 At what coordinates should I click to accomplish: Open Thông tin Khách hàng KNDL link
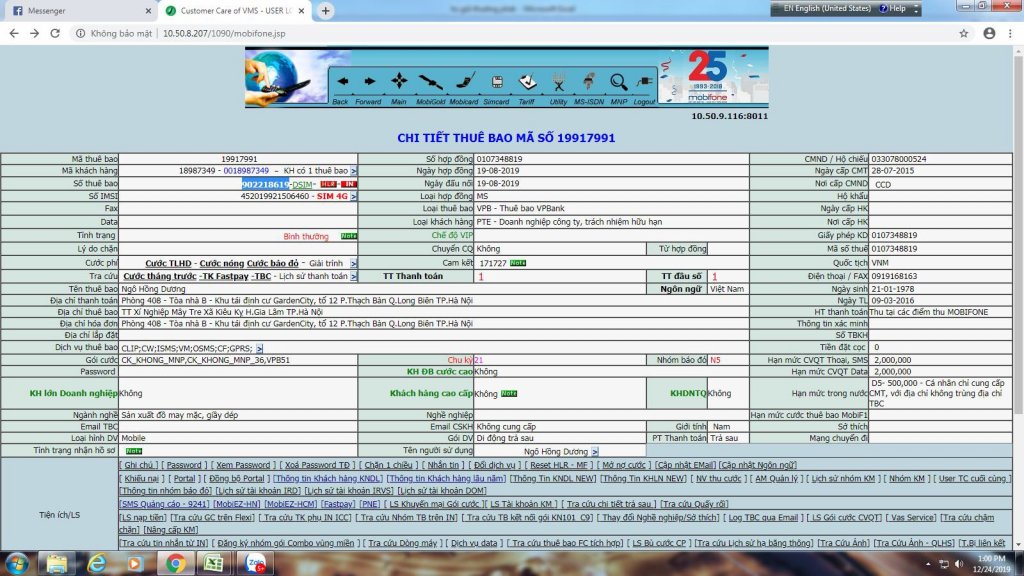click(327, 479)
